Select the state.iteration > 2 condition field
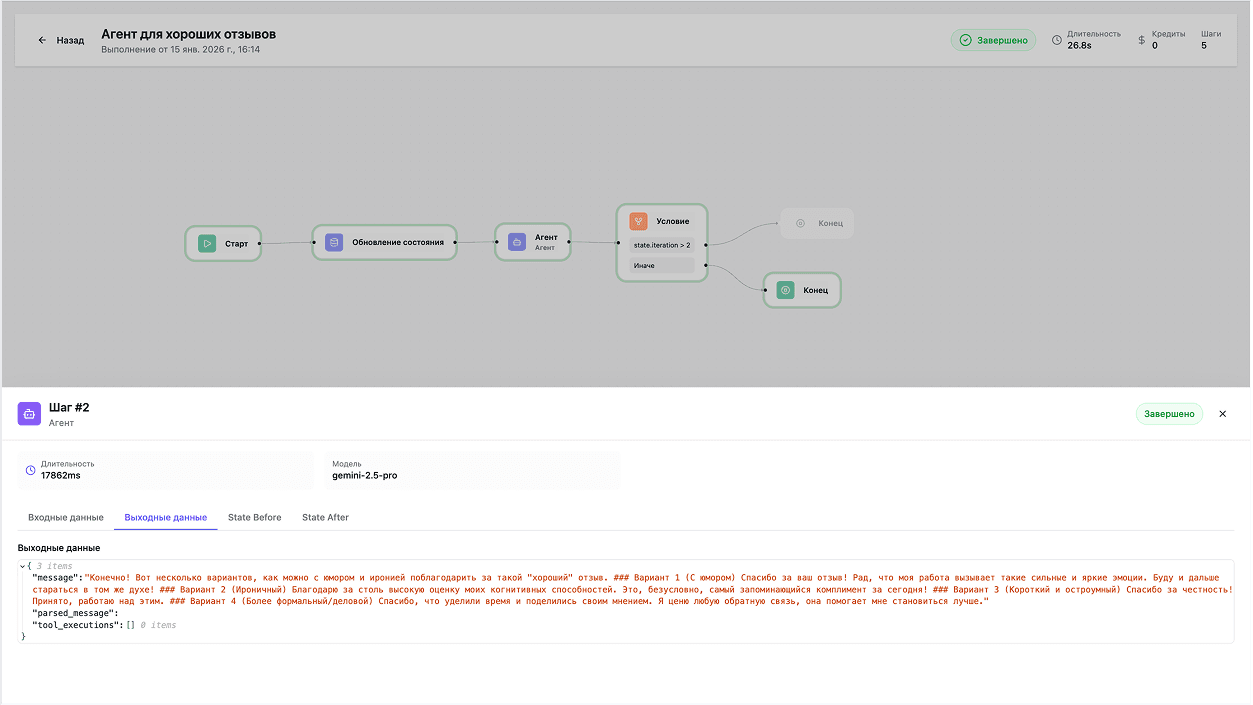 pos(662,244)
